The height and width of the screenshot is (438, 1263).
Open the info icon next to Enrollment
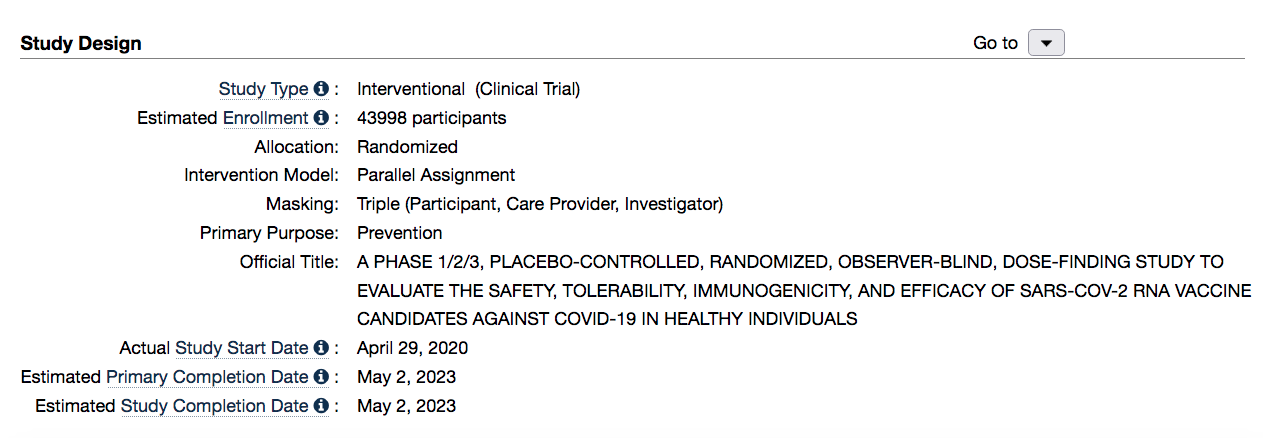[x=322, y=118]
